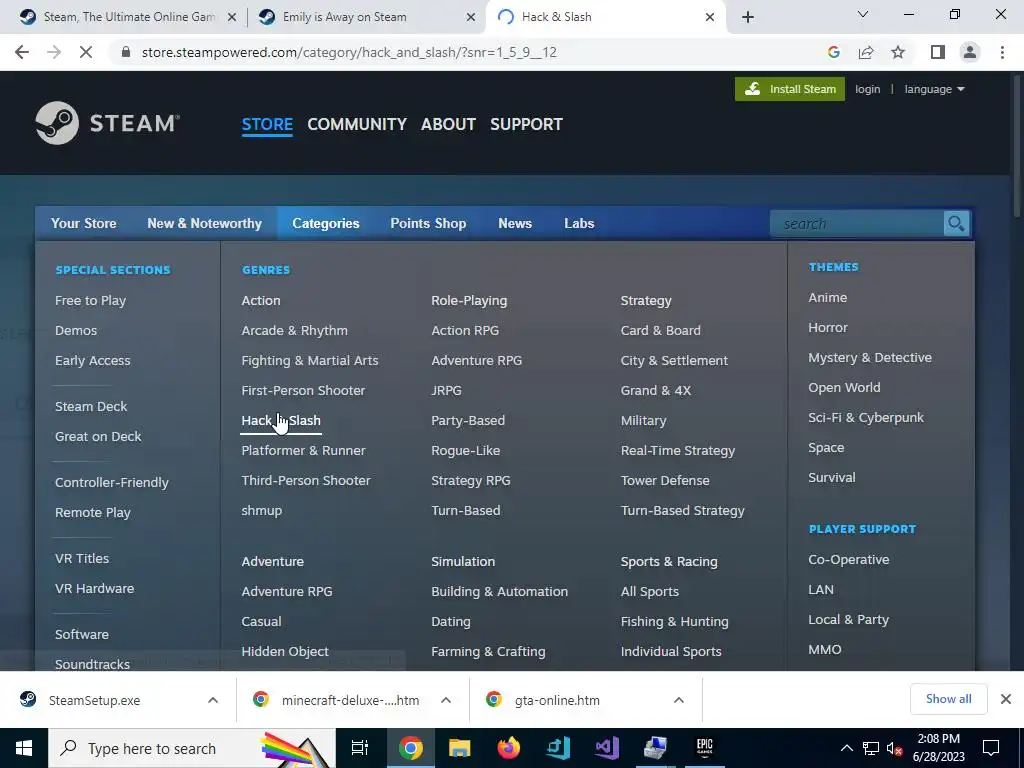Open Your Store menu
This screenshot has width=1024, height=768.
84,223
